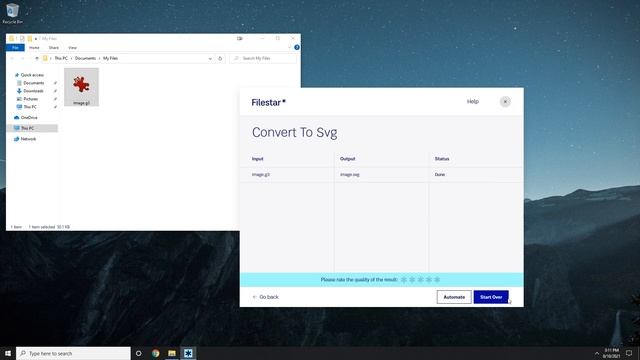Image resolution: width=640 pixels, height=360 pixels.
Task: Rate the result five stars
Action: 437,280
